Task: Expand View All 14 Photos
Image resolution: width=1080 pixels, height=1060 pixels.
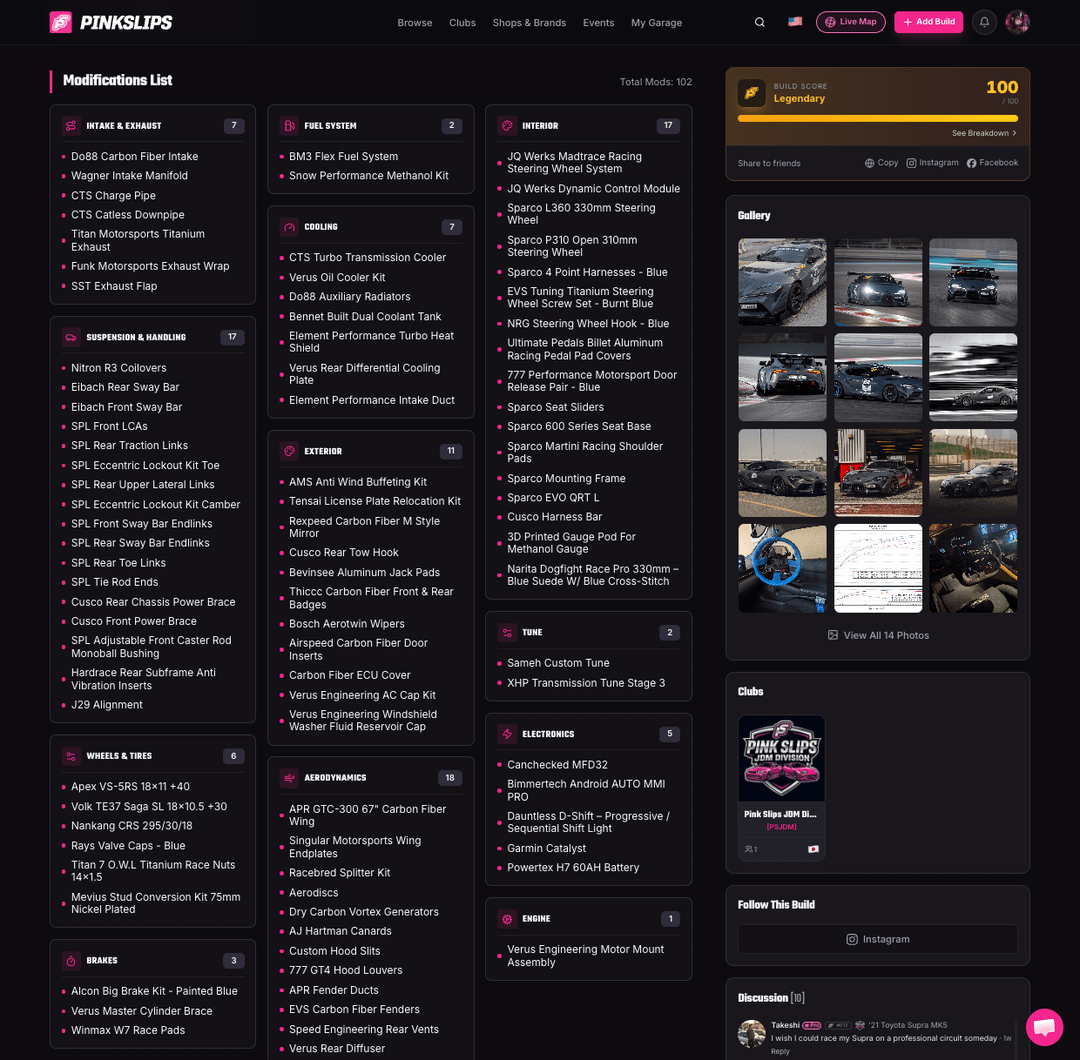Action: [x=878, y=635]
